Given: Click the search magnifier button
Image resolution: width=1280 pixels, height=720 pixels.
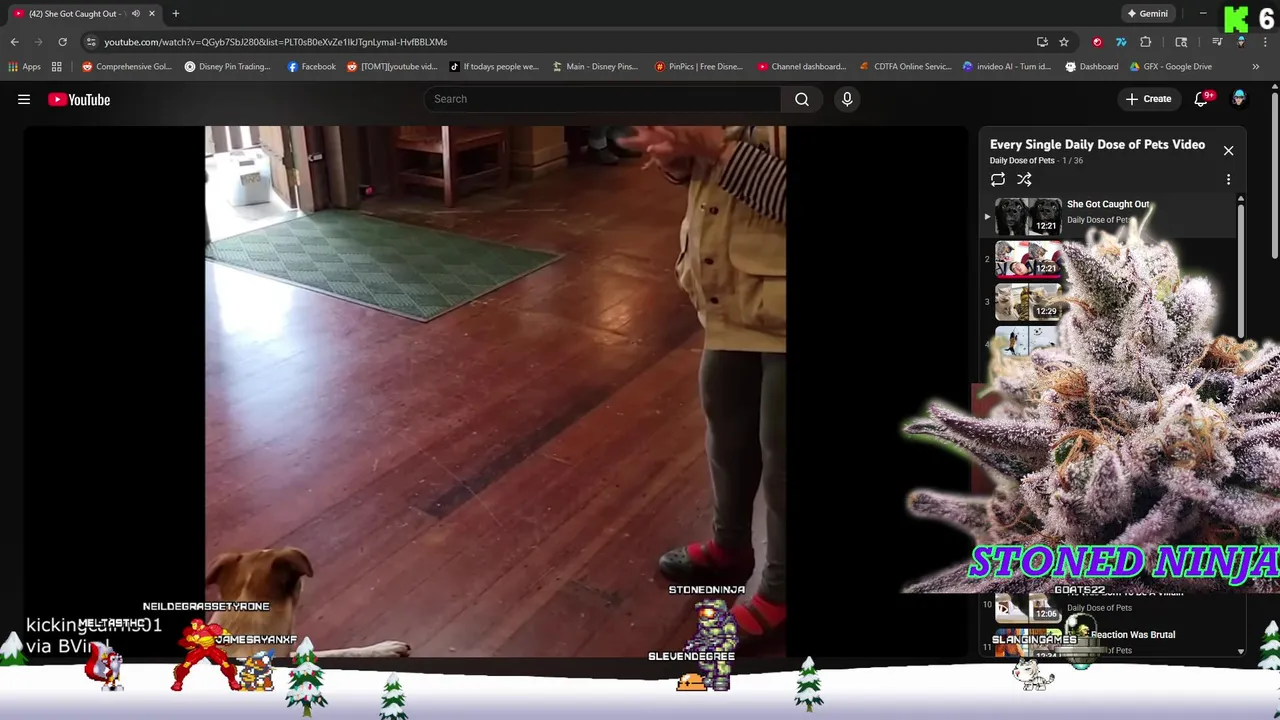Looking at the screenshot, I should click(x=802, y=99).
